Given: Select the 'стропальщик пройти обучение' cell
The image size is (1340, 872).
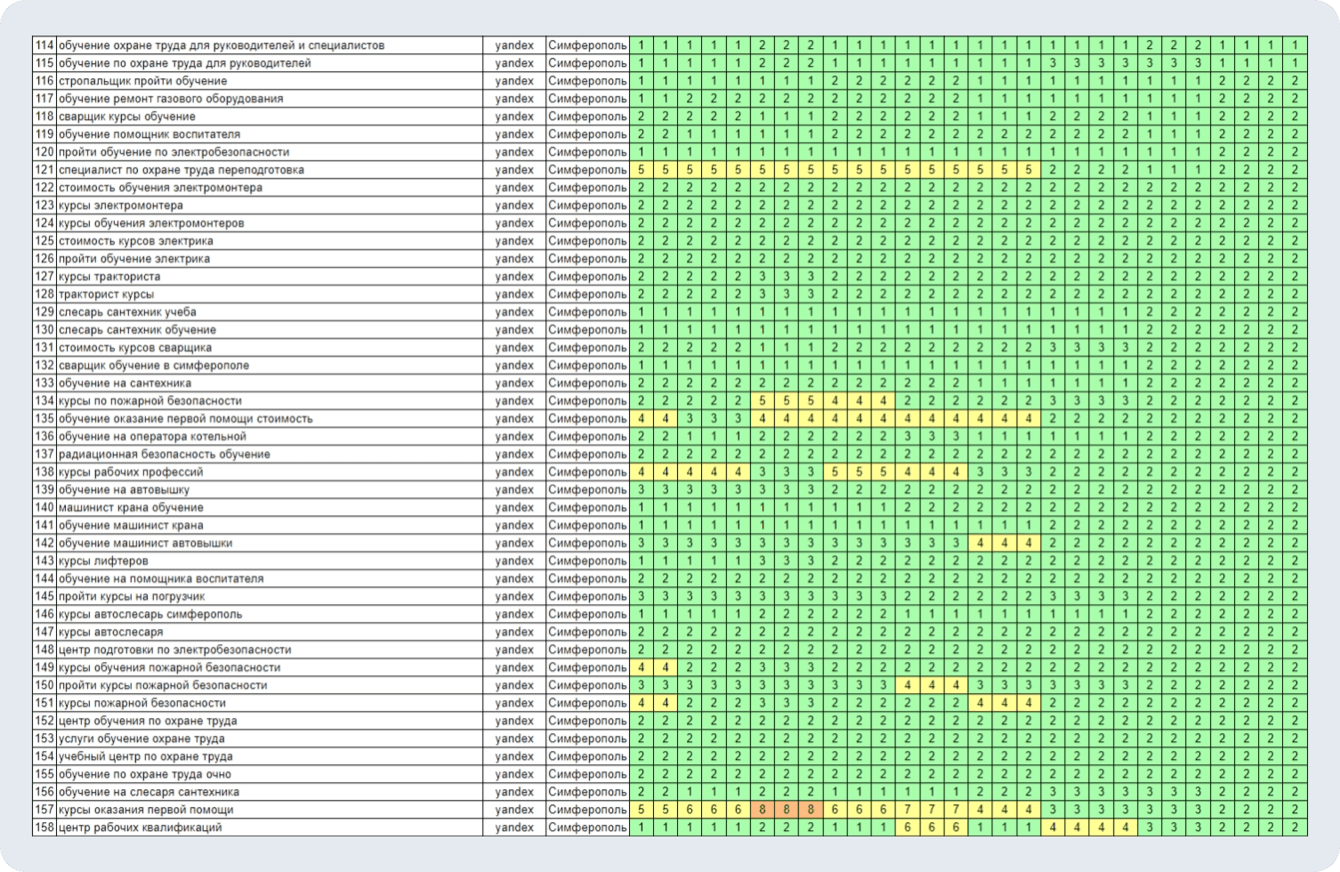Looking at the screenshot, I should tap(269, 81).
